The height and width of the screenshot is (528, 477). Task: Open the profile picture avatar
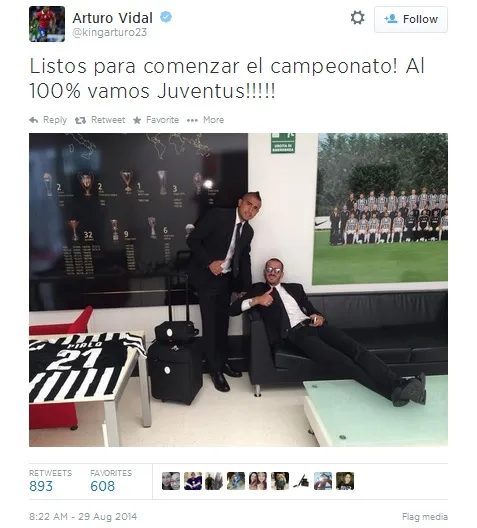click(x=47, y=24)
